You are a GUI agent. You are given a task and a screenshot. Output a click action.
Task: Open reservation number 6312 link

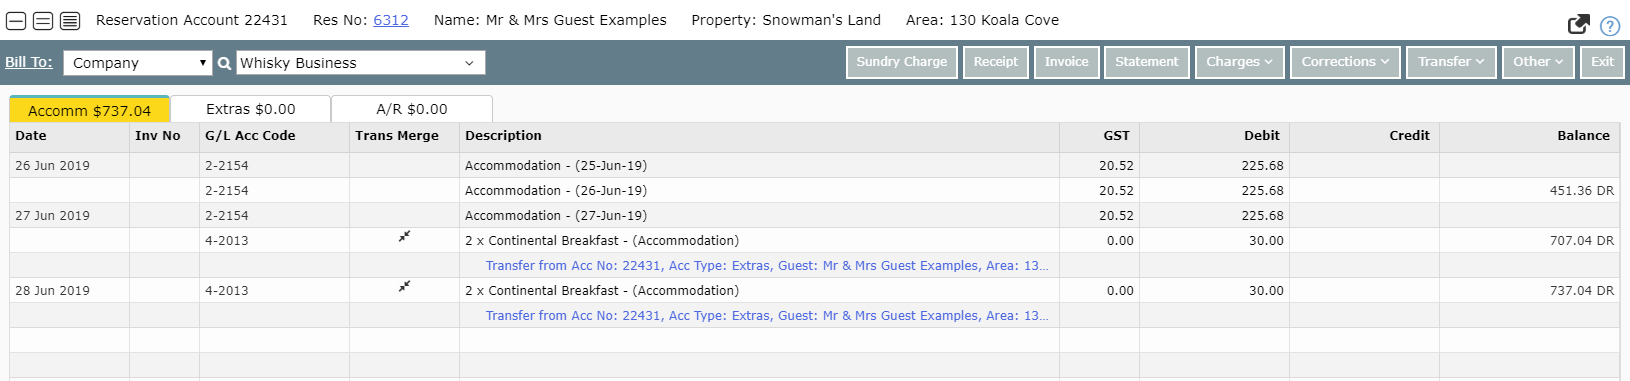click(391, 20)
